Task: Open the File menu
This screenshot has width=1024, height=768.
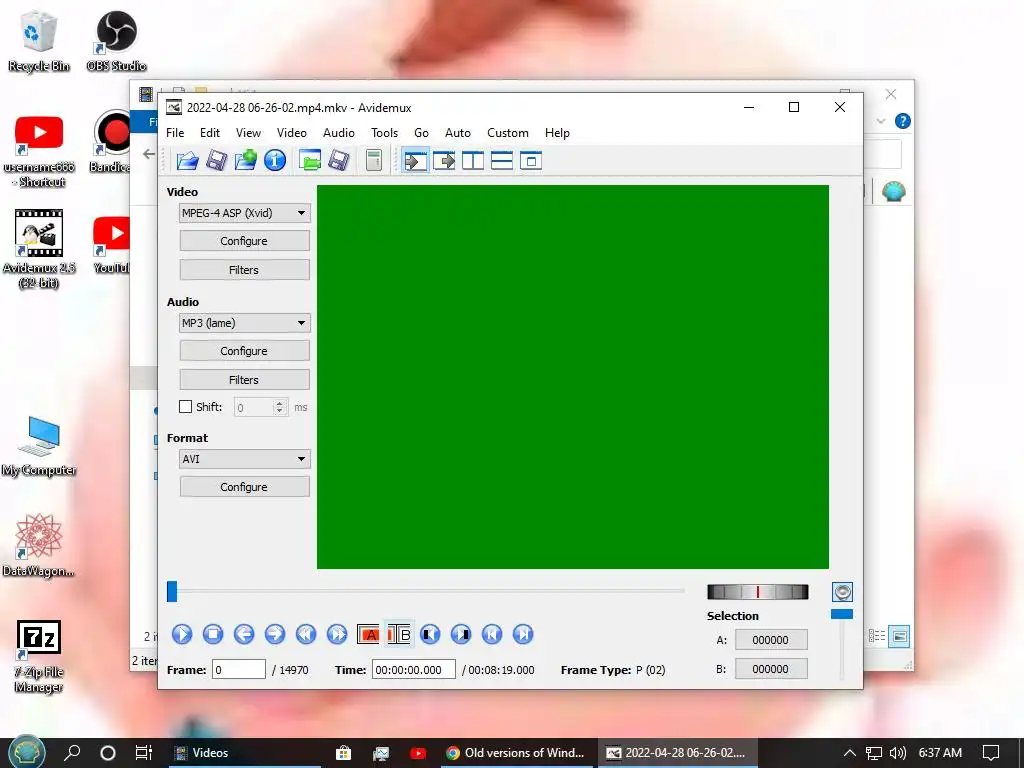Action: pyautogui.click(x=175, y=133)
